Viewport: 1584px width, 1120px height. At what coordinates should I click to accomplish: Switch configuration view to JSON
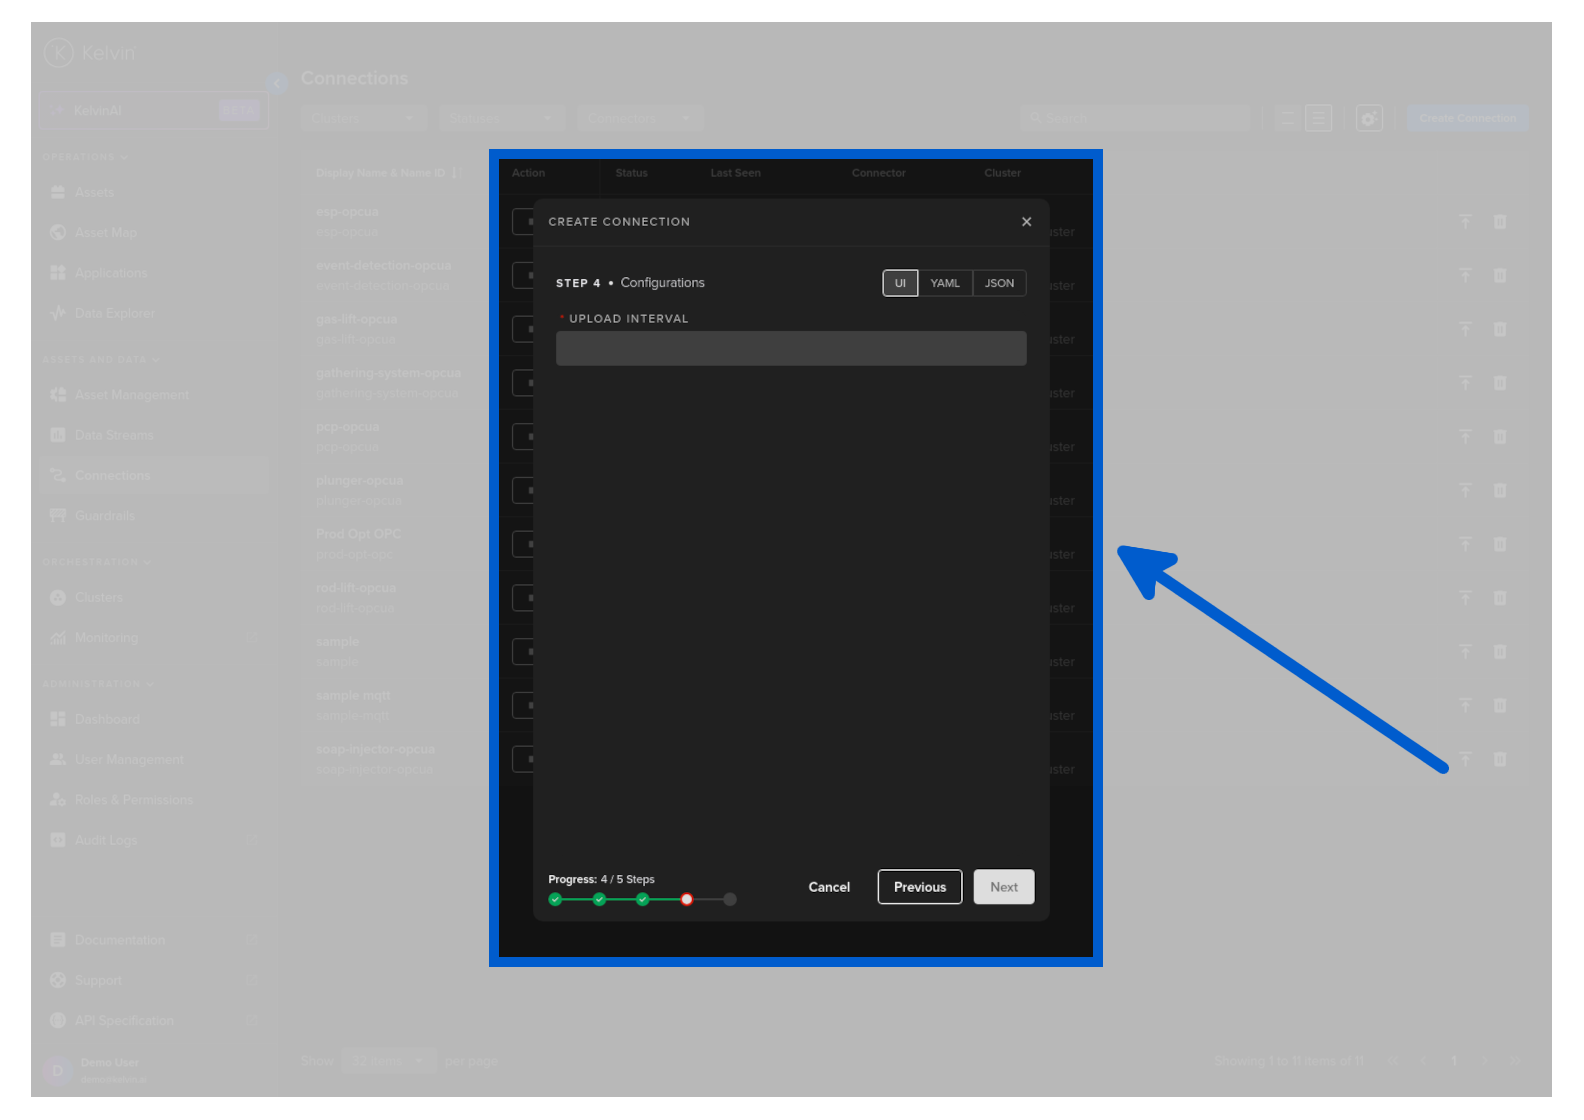[x=999, y=283]
